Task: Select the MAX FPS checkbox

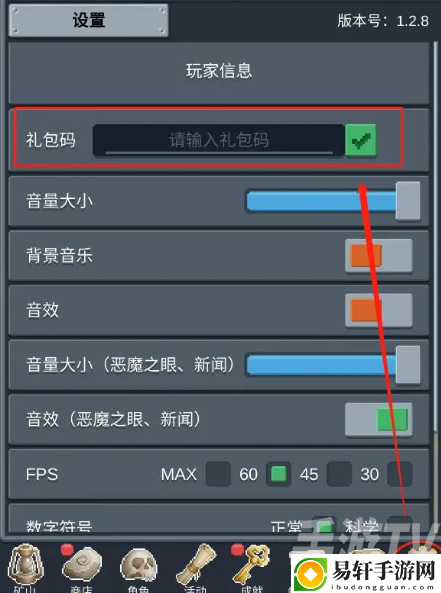Action: (218, 474)
